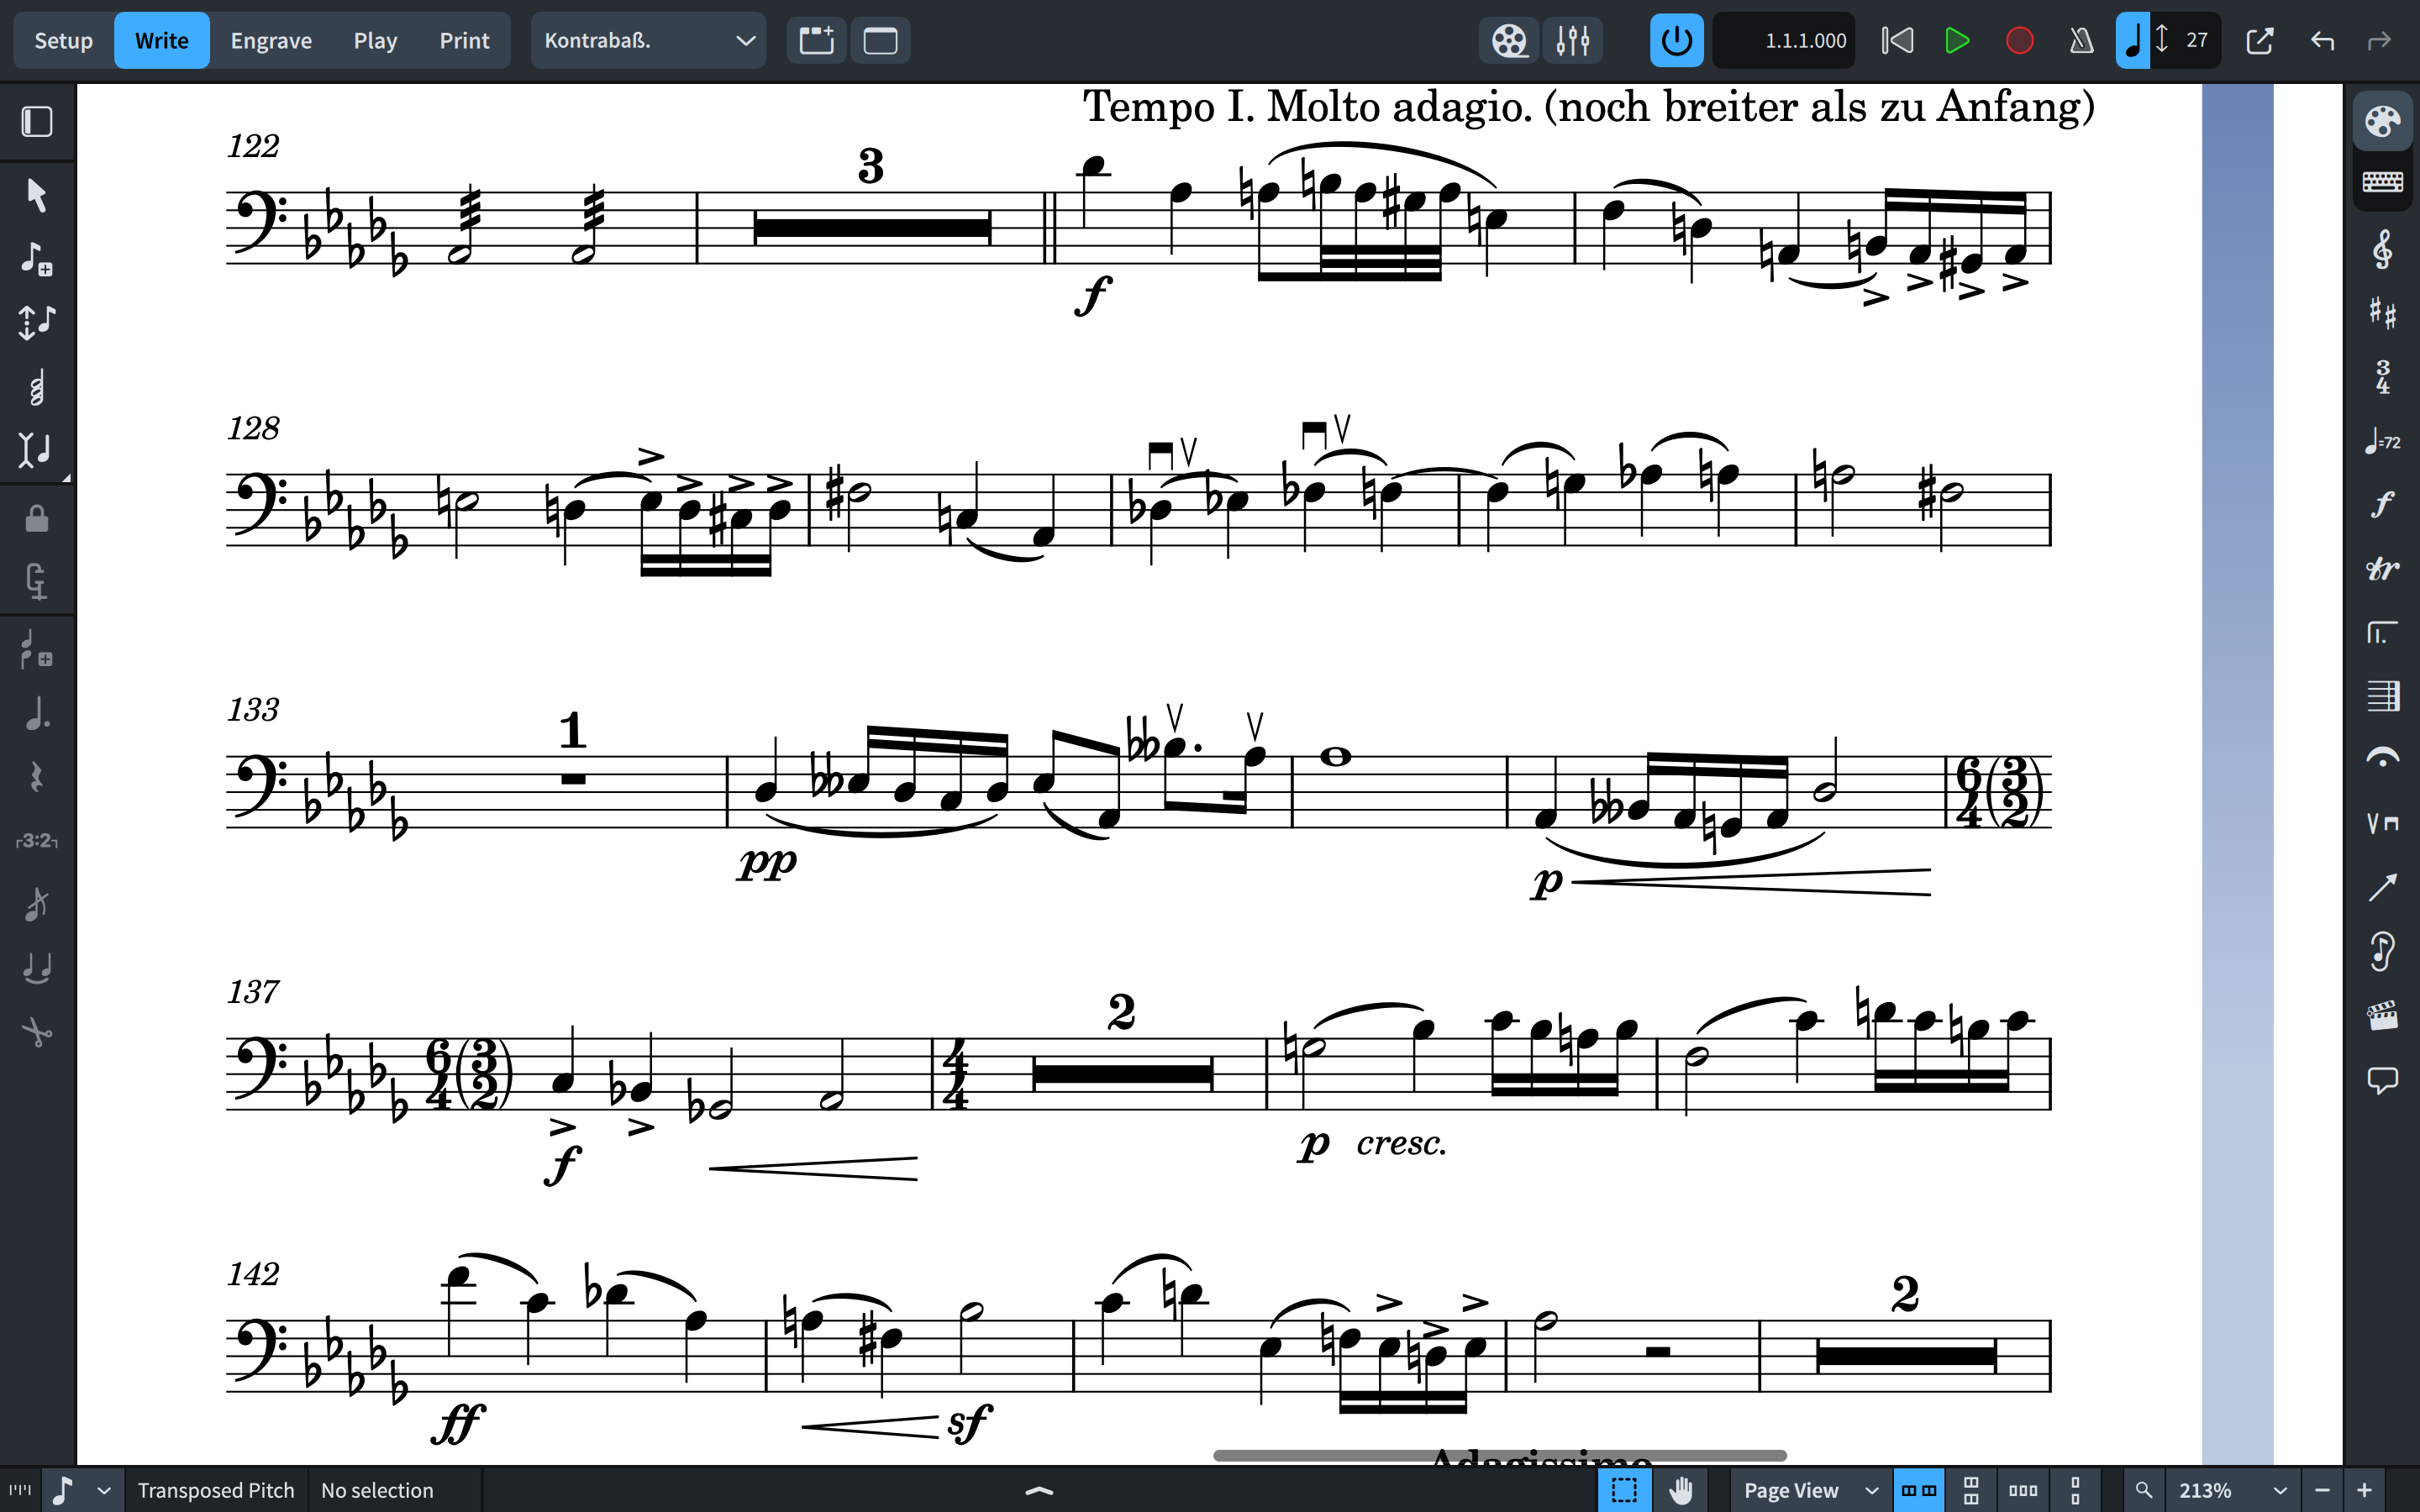The image size is (2420, 1512).
Task: Open Ornaments trill panel
Action: coord(2382,569)
